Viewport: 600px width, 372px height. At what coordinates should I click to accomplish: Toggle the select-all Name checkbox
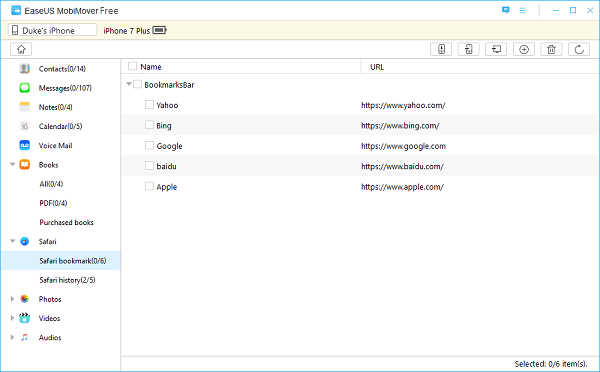(x=132, y=66)
